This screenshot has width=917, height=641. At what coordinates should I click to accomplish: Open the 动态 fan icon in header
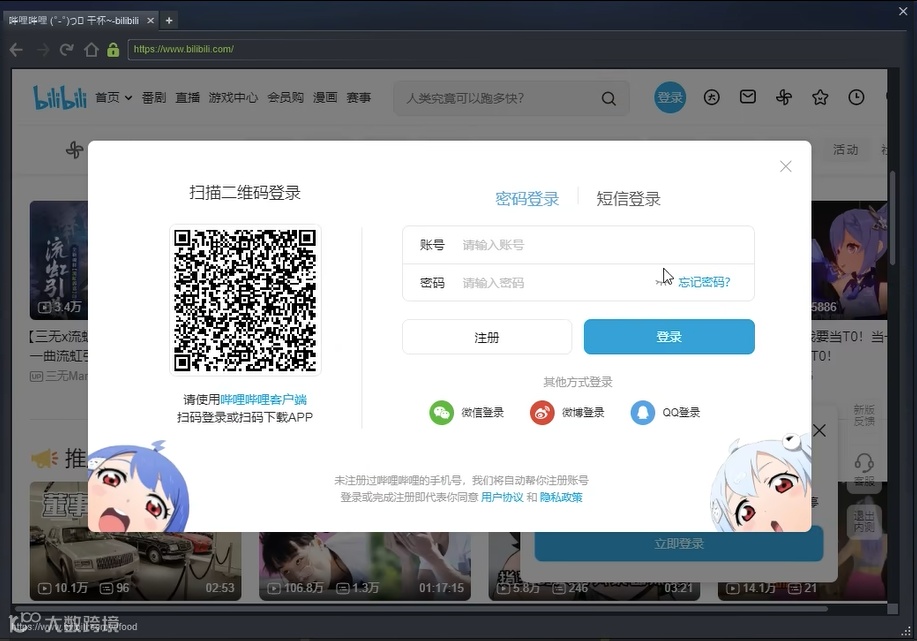pos(784,98)
